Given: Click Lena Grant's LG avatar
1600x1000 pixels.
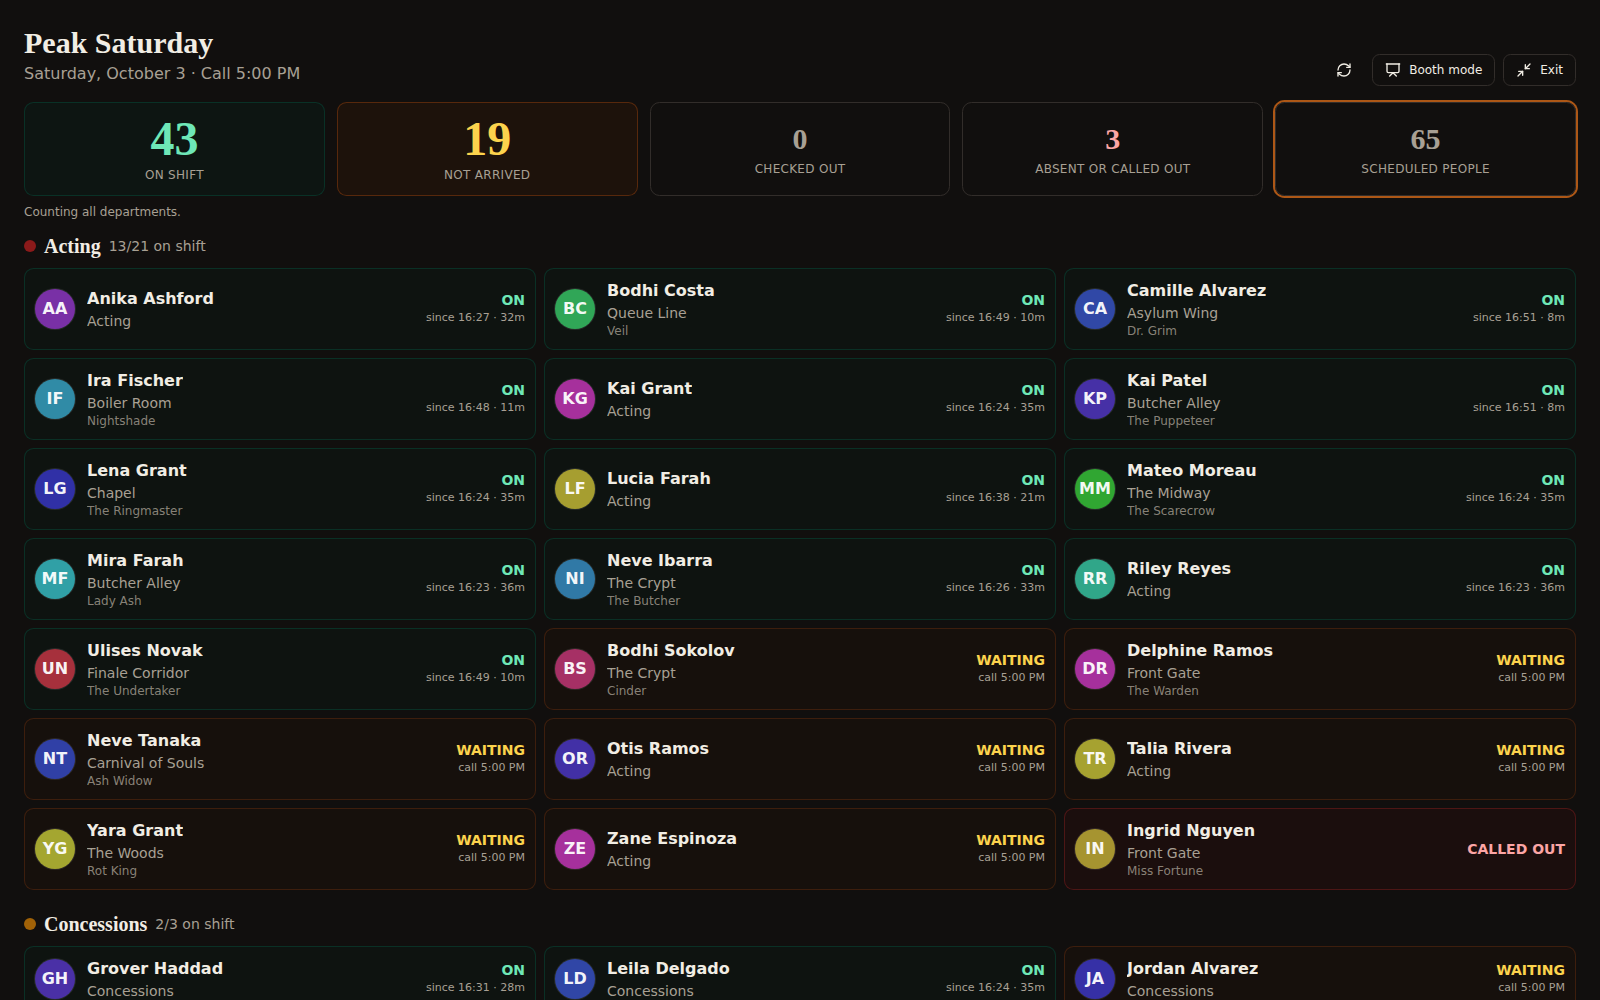Looking at the screenshot, I should (x=55, y=489).
